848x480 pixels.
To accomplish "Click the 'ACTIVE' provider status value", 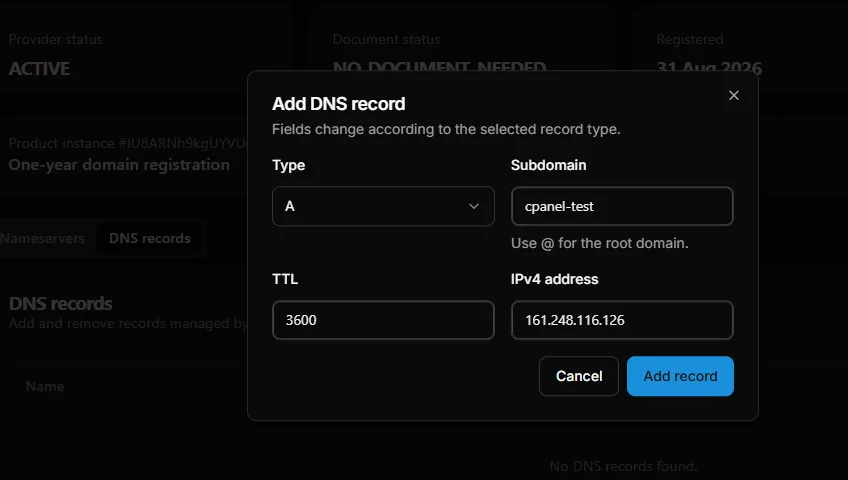I will click(39, 69).
